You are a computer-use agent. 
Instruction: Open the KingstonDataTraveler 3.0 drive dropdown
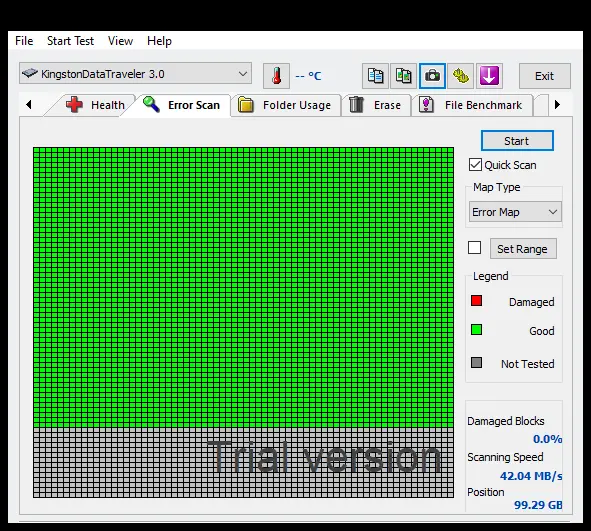pyautogui.click(x=135, y=73)
